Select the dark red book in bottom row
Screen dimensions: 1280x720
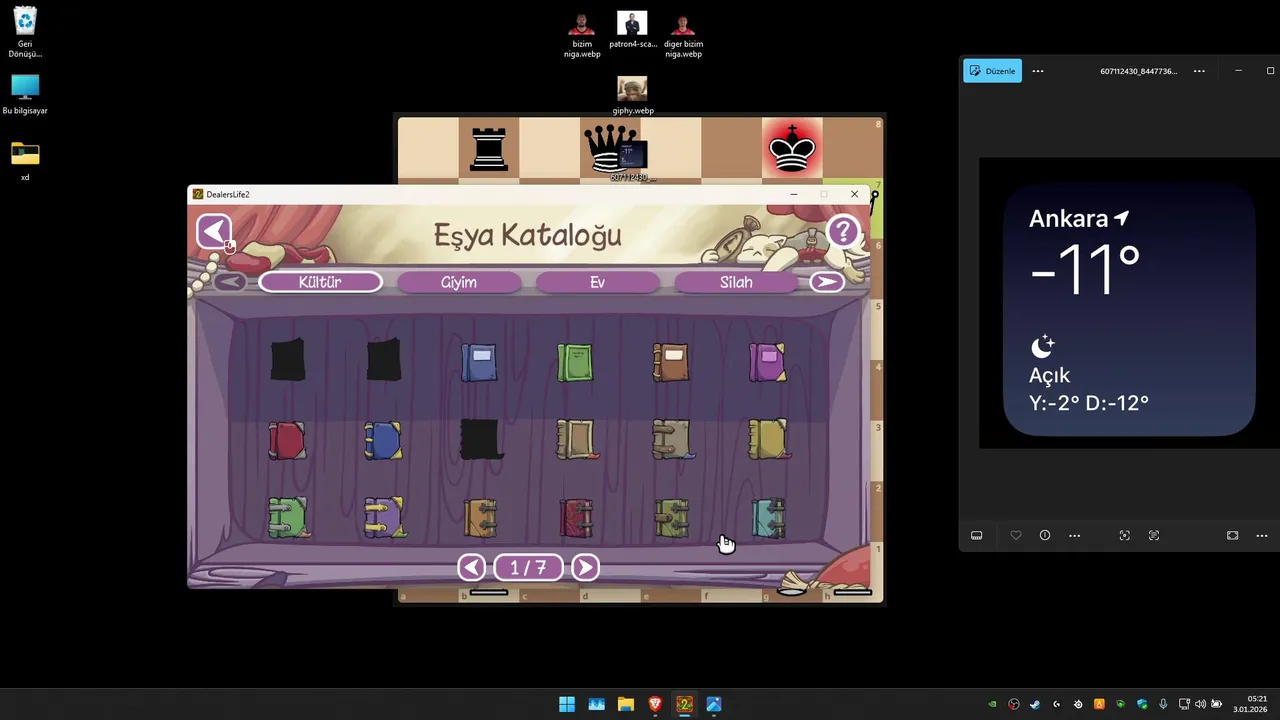click(576, 518)
